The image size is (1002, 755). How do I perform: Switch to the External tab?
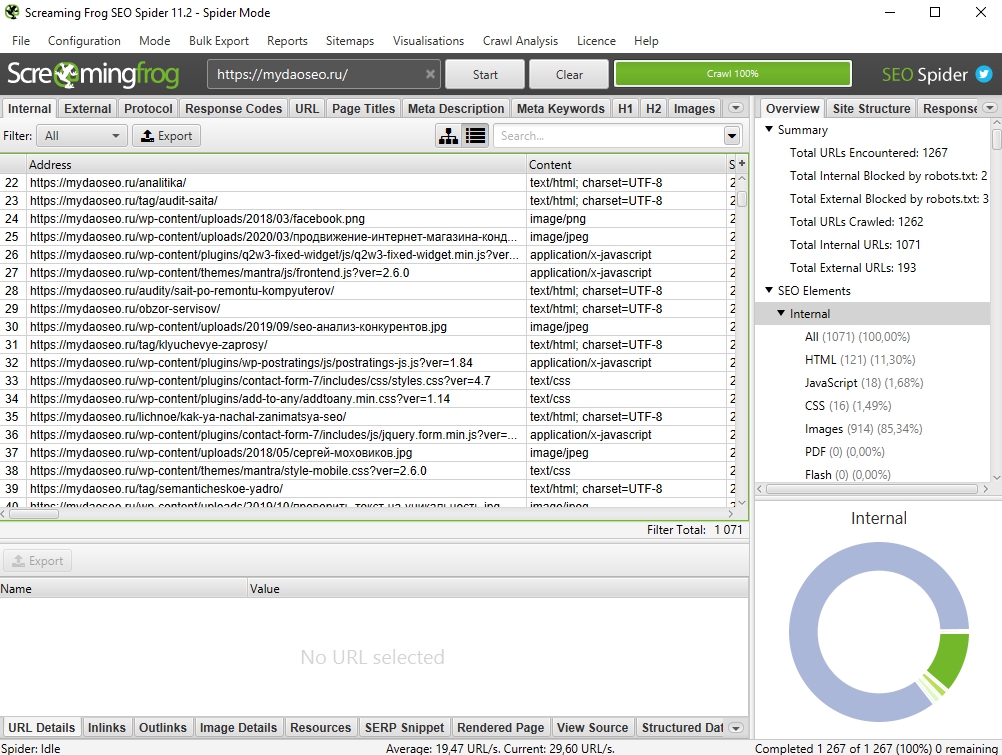88,108
